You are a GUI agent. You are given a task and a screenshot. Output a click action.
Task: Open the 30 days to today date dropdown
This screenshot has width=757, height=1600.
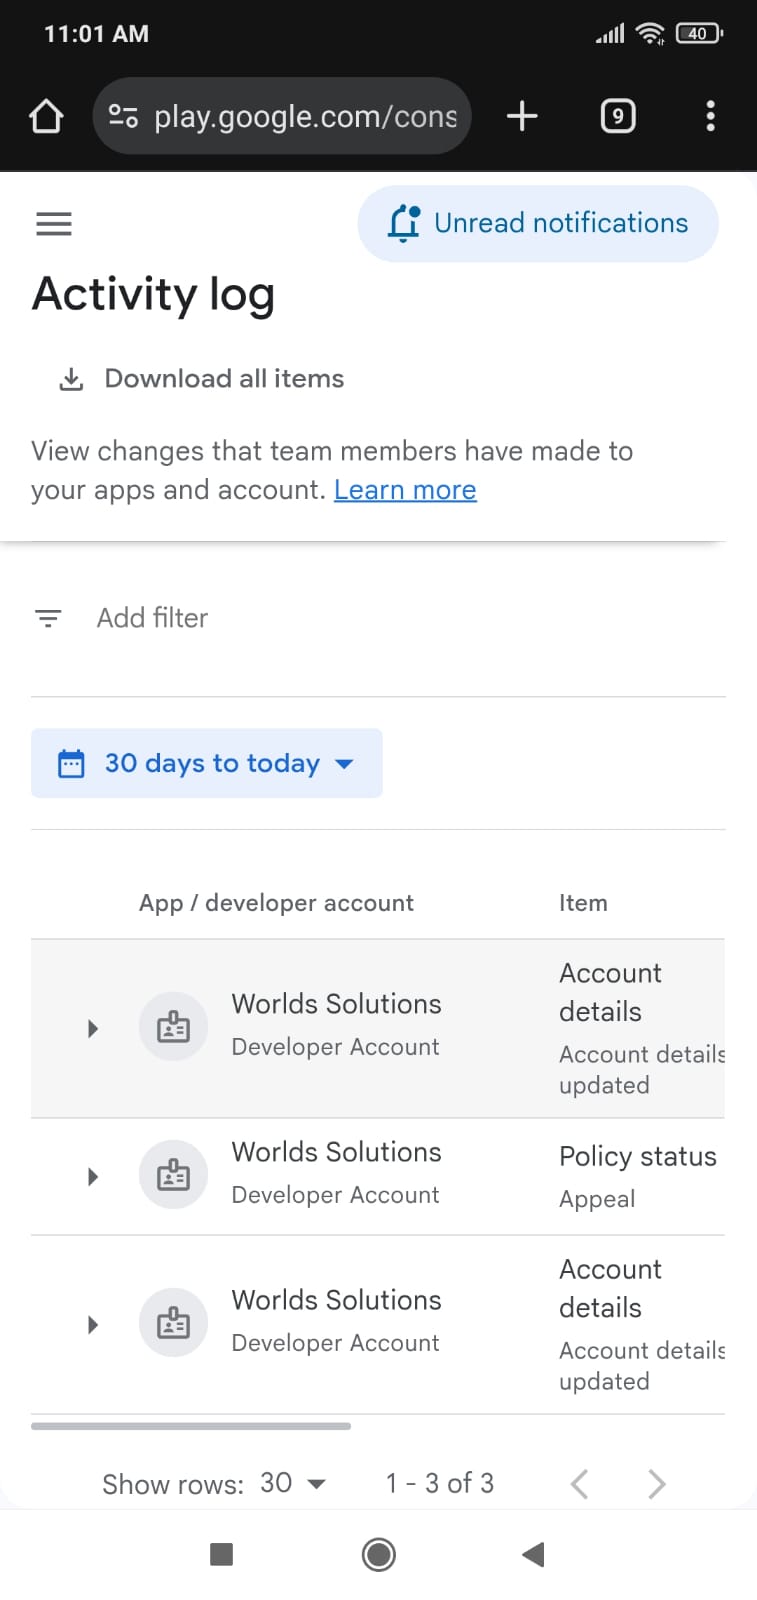pos(207,763)
